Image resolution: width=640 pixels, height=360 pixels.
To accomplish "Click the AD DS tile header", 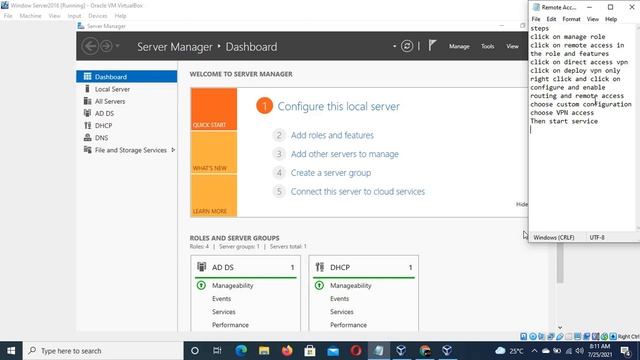I will (245, 267).
